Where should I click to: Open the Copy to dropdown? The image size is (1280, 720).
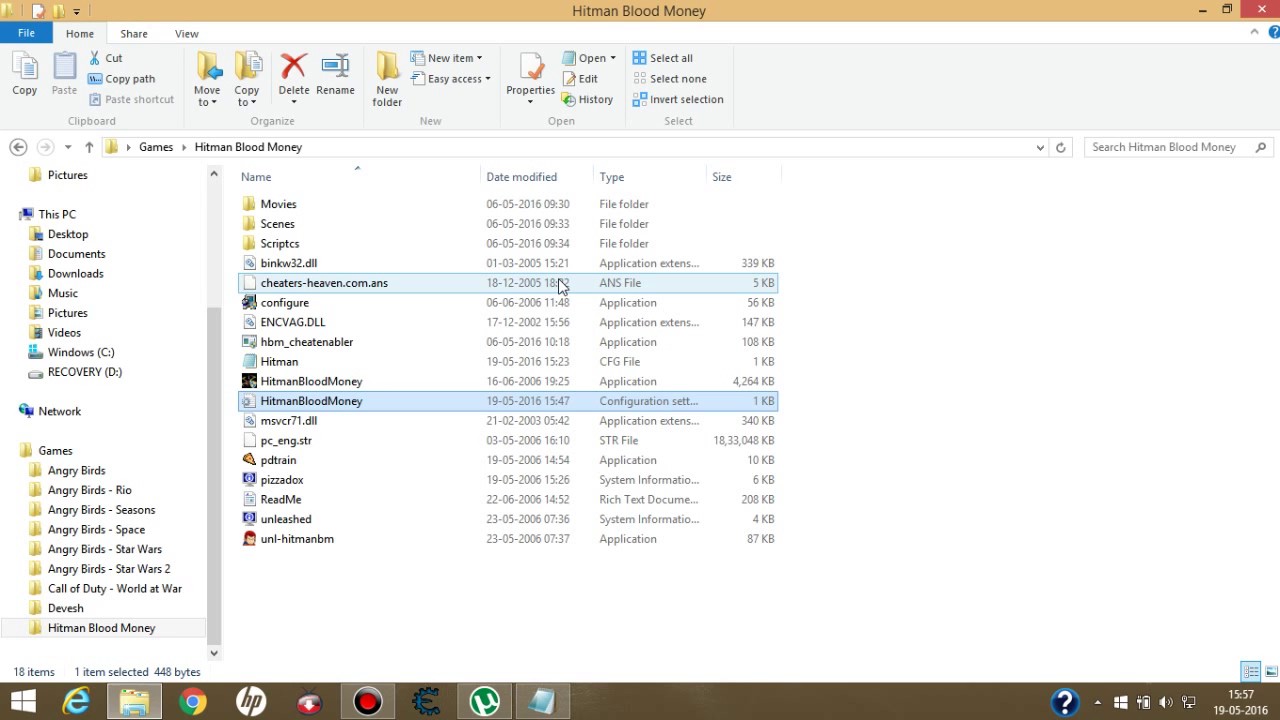click(247, 78)
